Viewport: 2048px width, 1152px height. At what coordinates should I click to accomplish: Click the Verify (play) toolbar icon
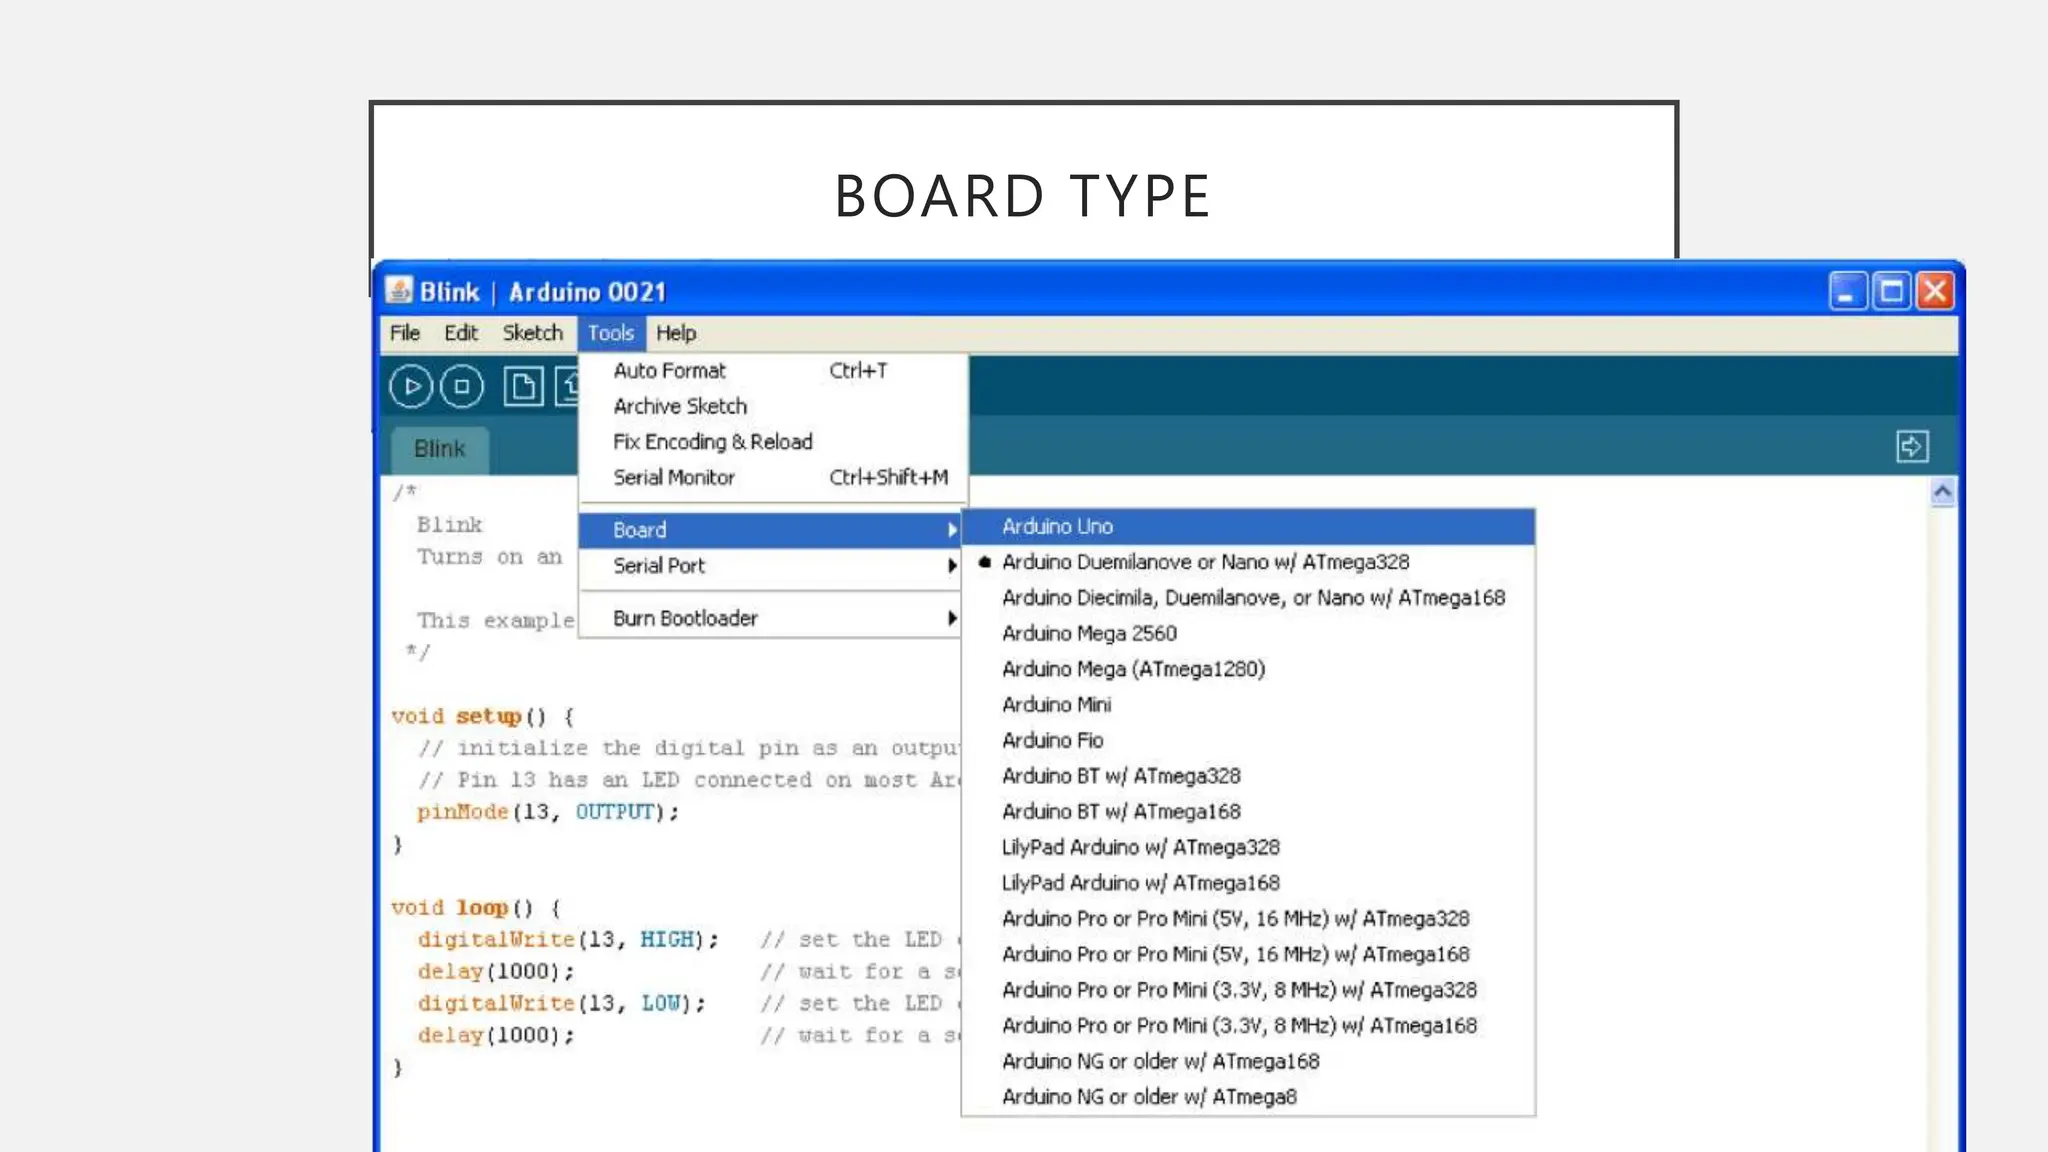[410, 386]
